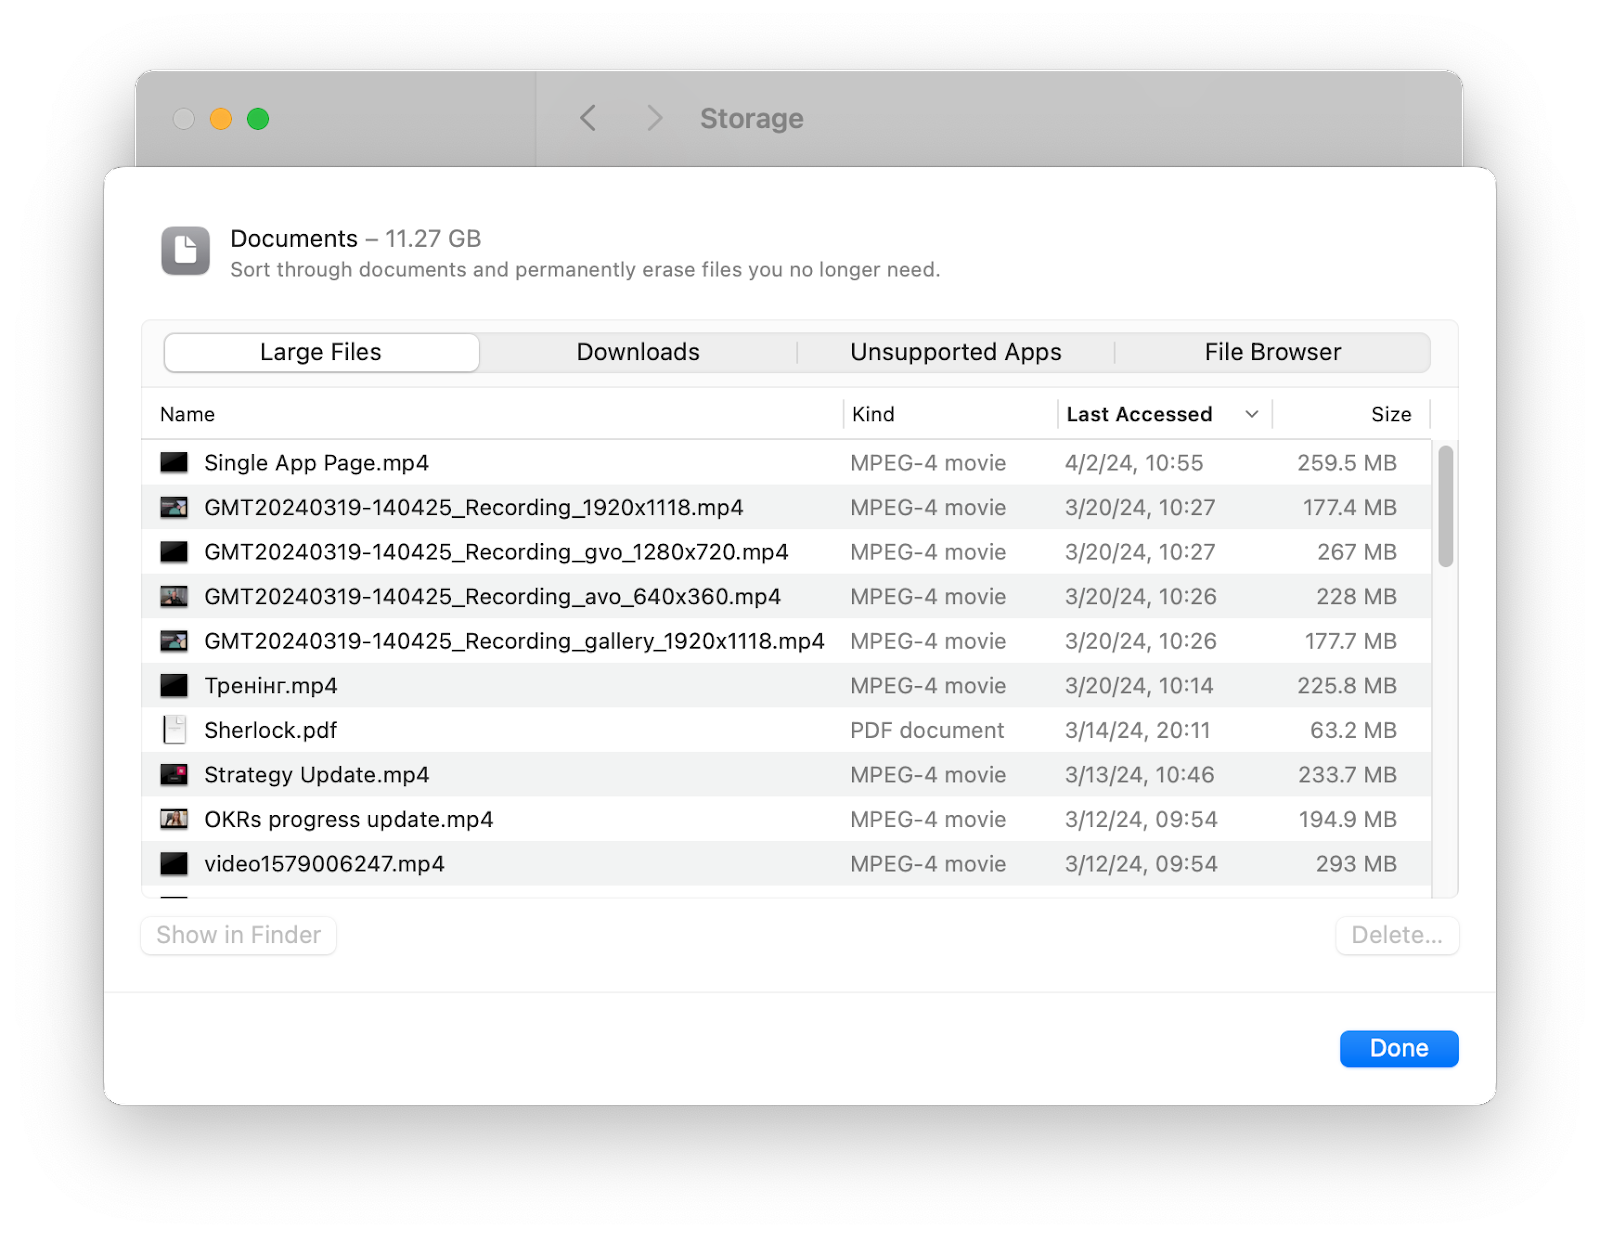Click the forward navigation arrow
Image resolution: width=1600 pixels, height=1242 pixels.
tap(654, 118)
